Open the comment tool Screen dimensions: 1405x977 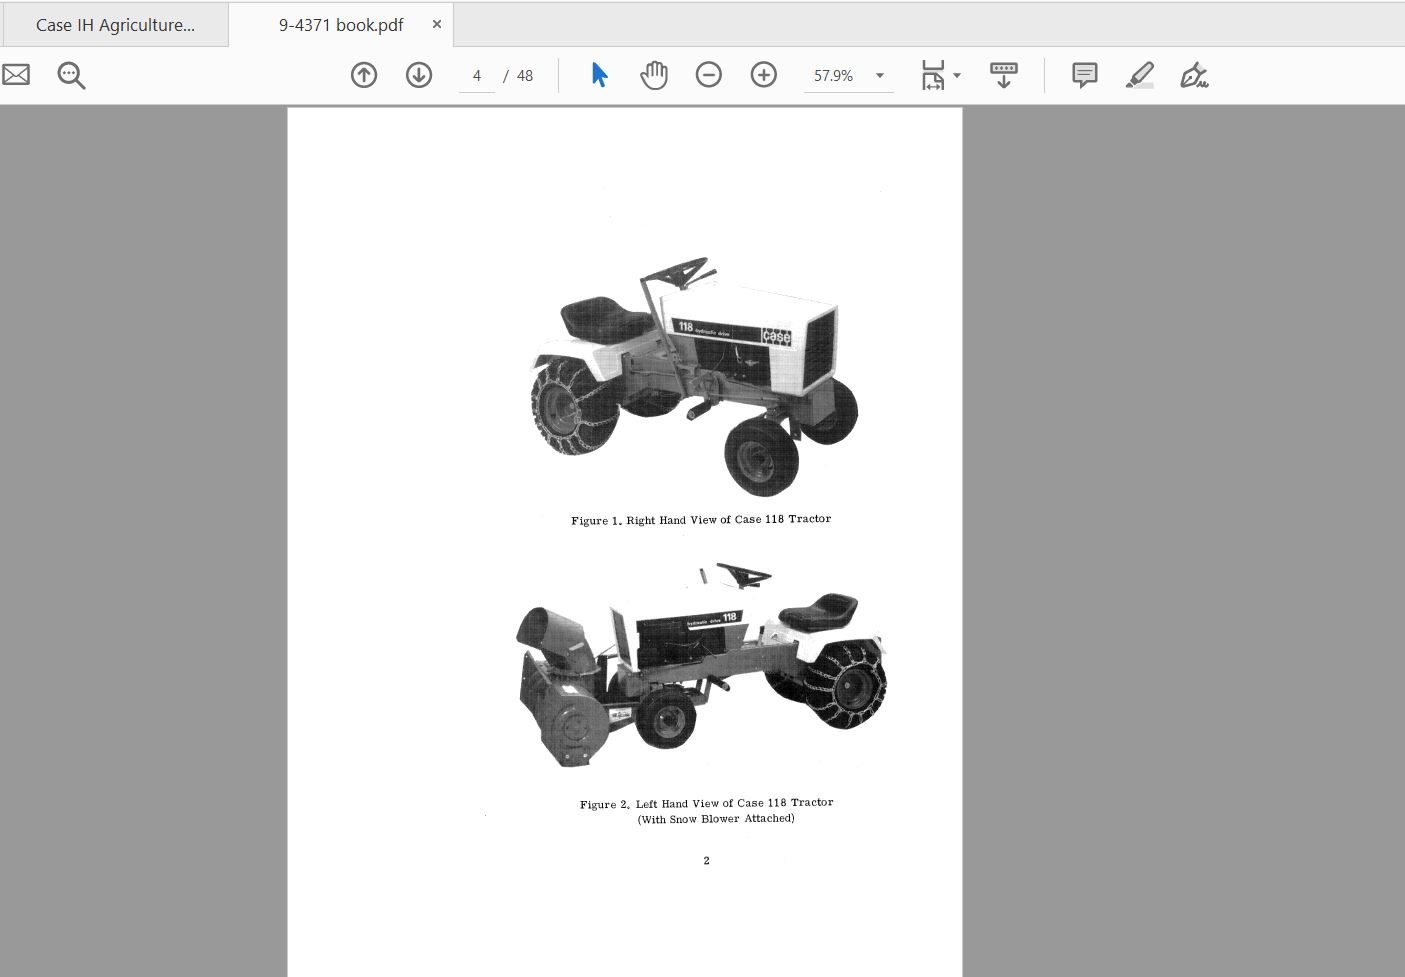1083,74
